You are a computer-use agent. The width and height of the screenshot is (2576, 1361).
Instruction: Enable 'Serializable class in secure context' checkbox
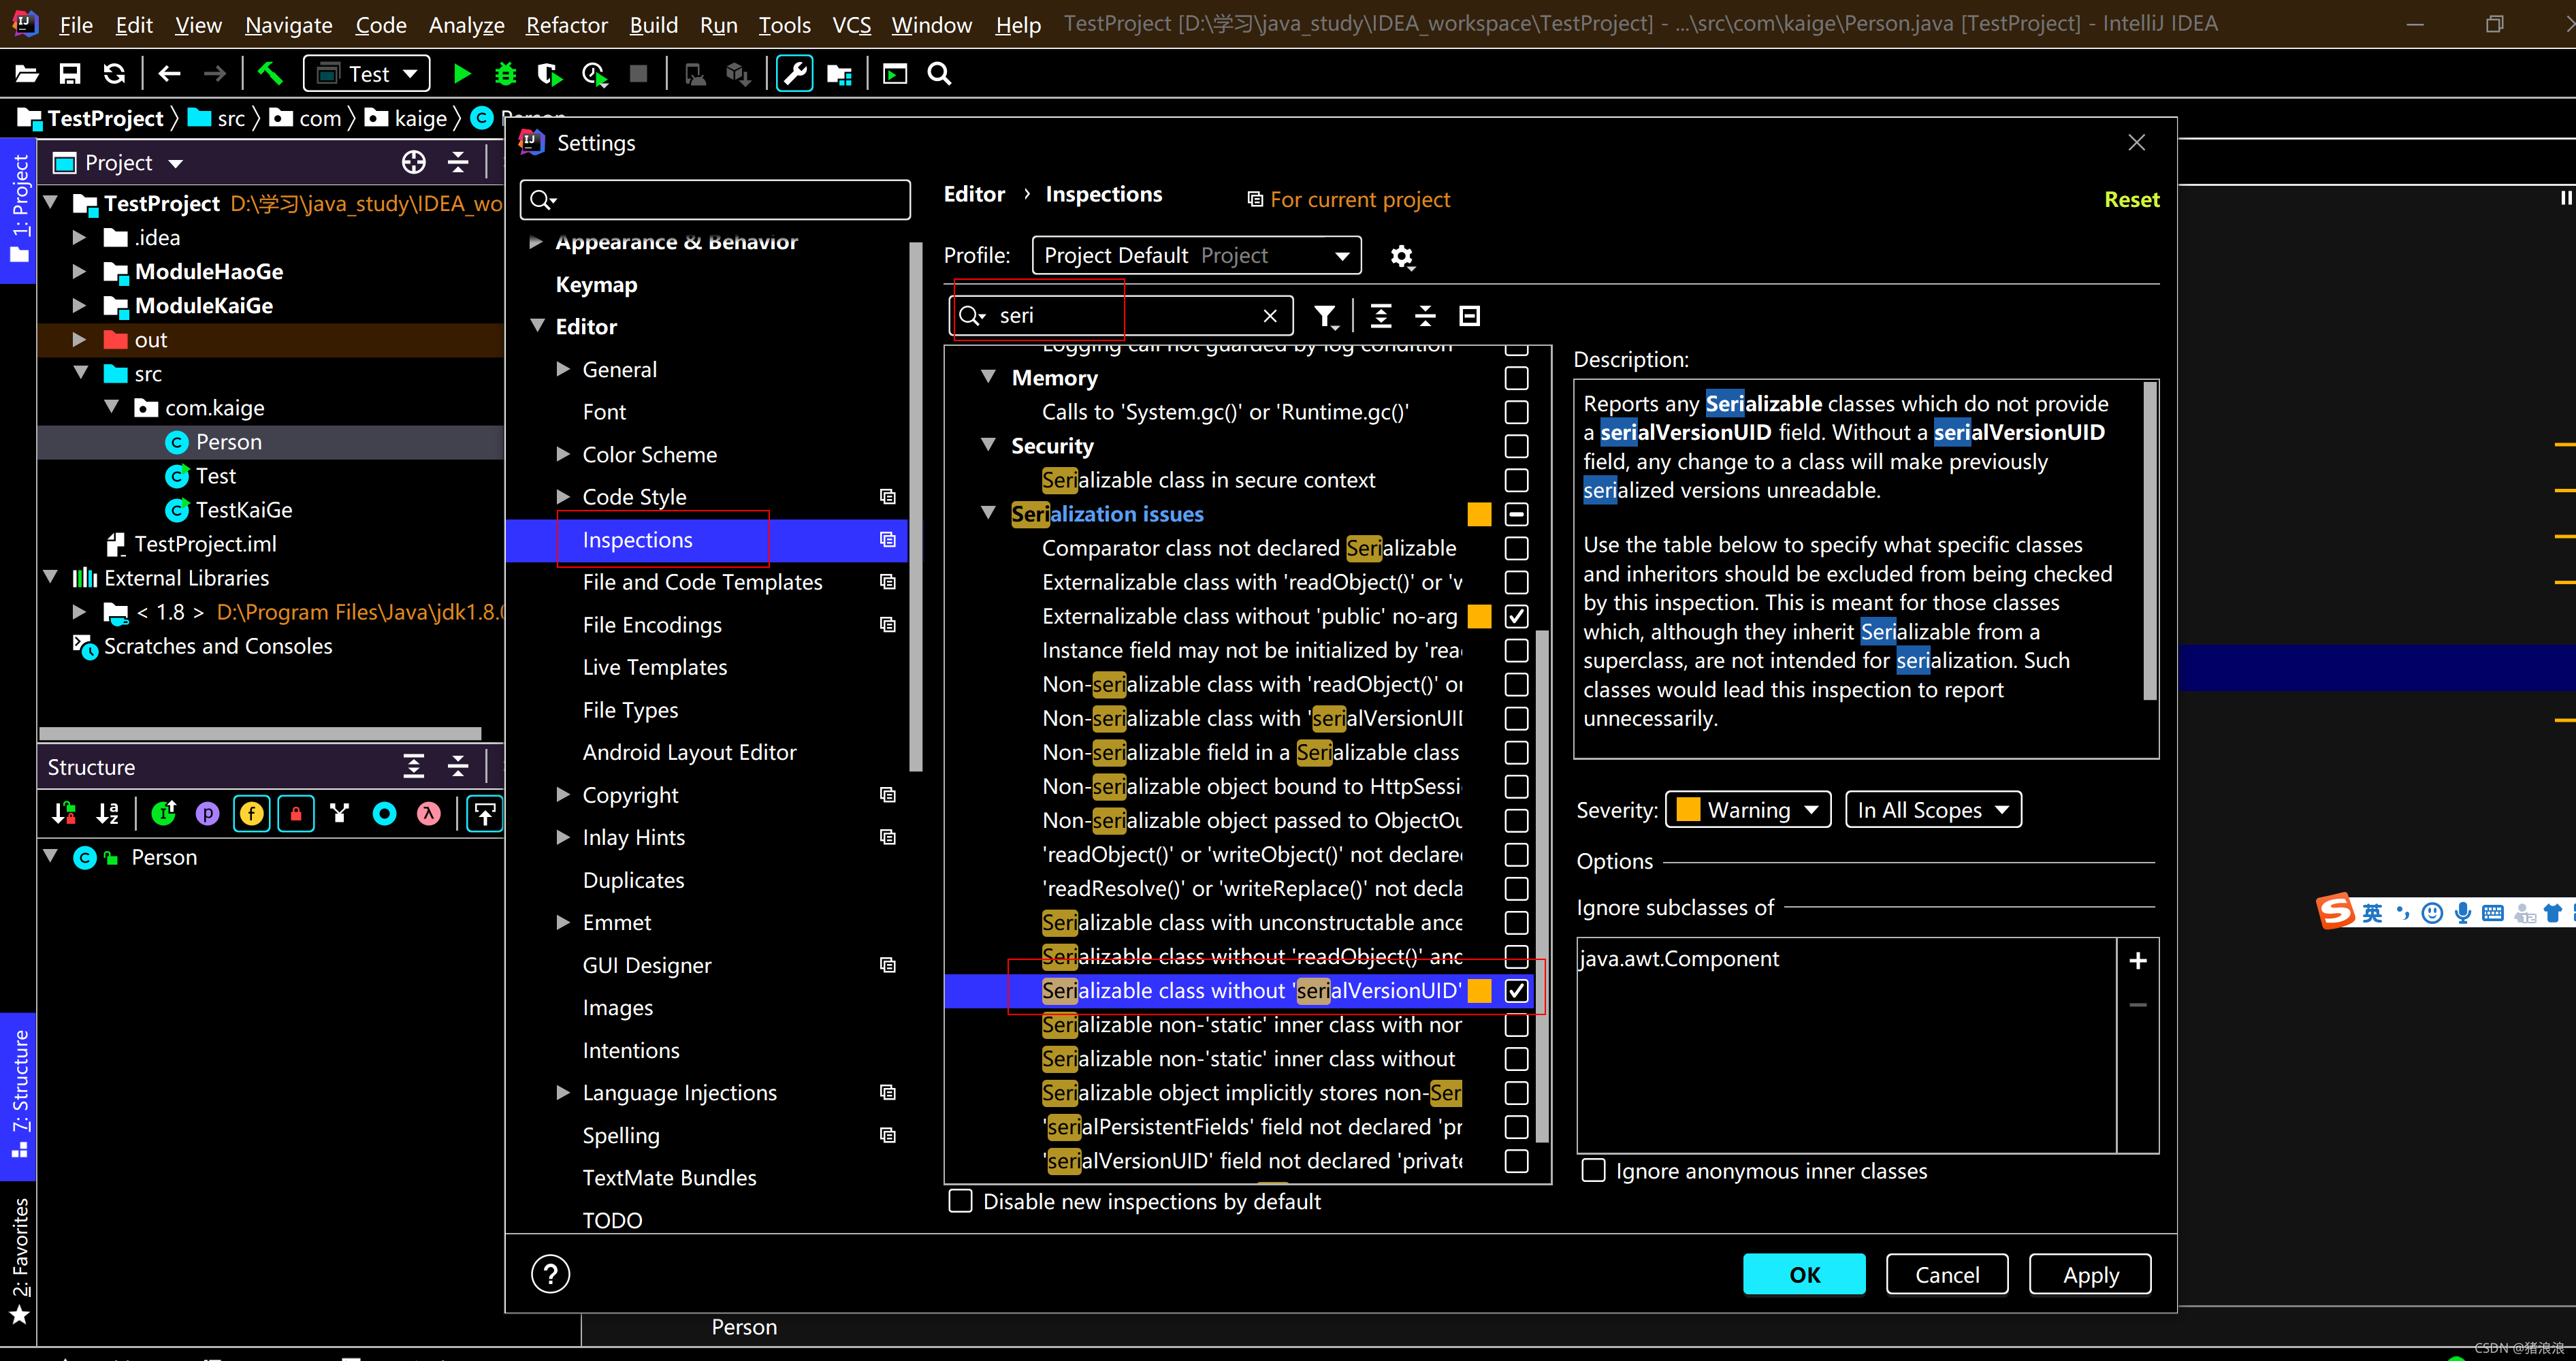1517,480
